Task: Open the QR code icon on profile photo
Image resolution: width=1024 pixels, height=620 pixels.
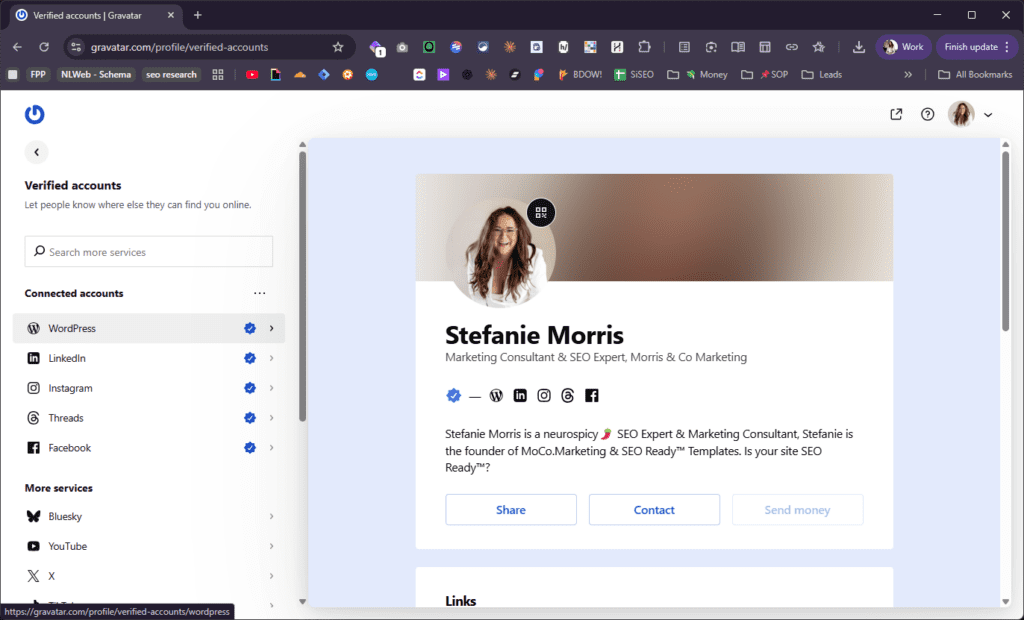Action: 541,212
